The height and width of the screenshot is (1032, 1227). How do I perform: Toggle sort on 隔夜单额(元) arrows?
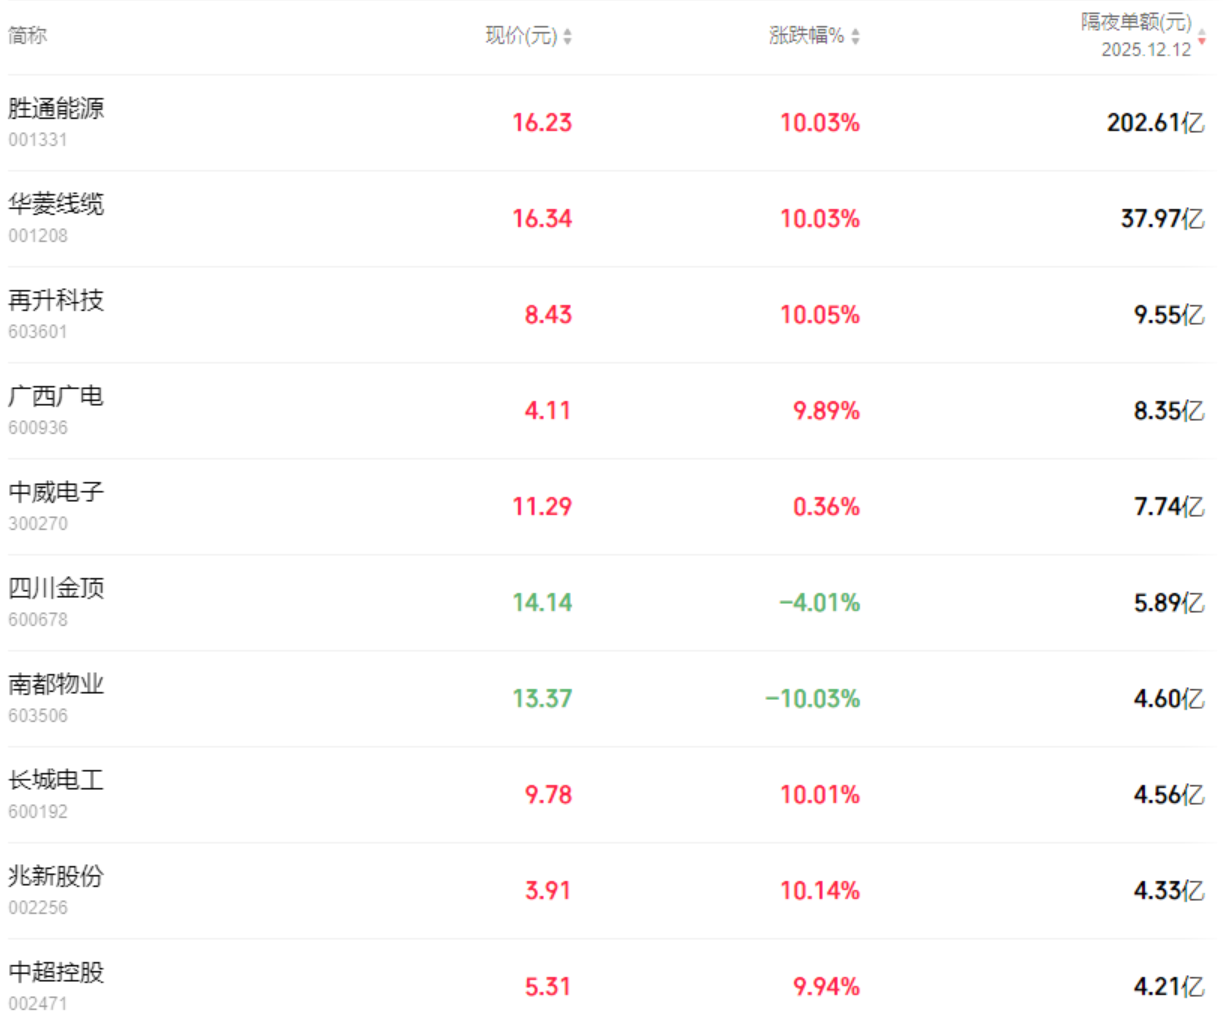(x=1202, y=36)
